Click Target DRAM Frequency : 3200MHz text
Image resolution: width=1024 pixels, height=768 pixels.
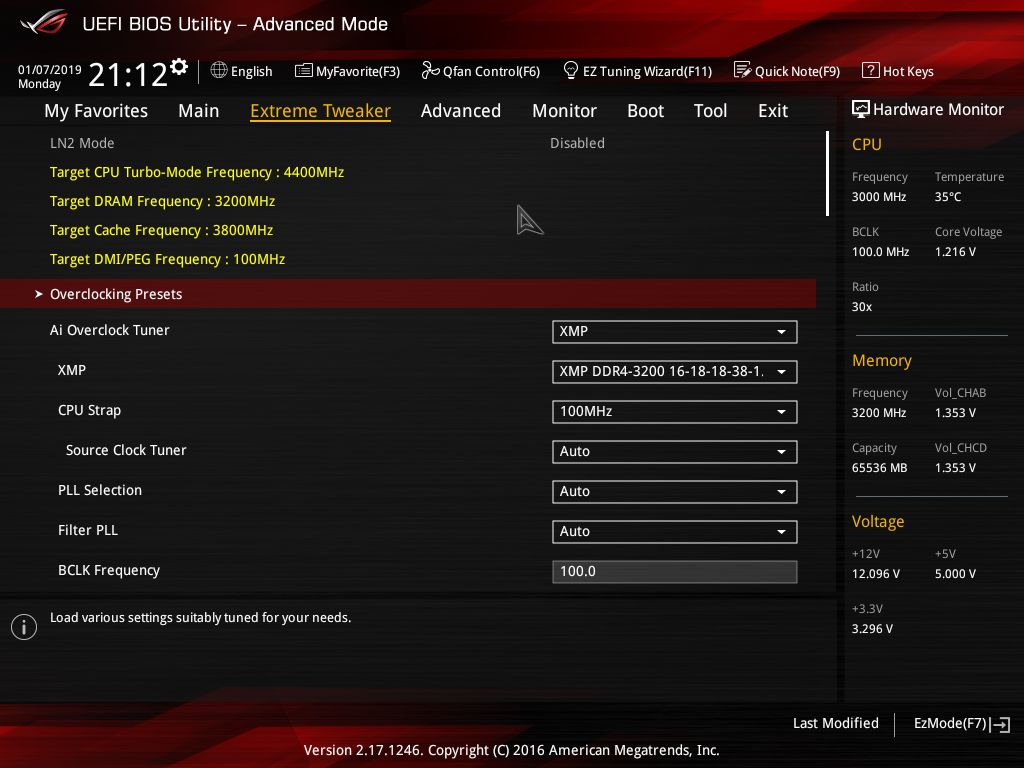[162, 201]
